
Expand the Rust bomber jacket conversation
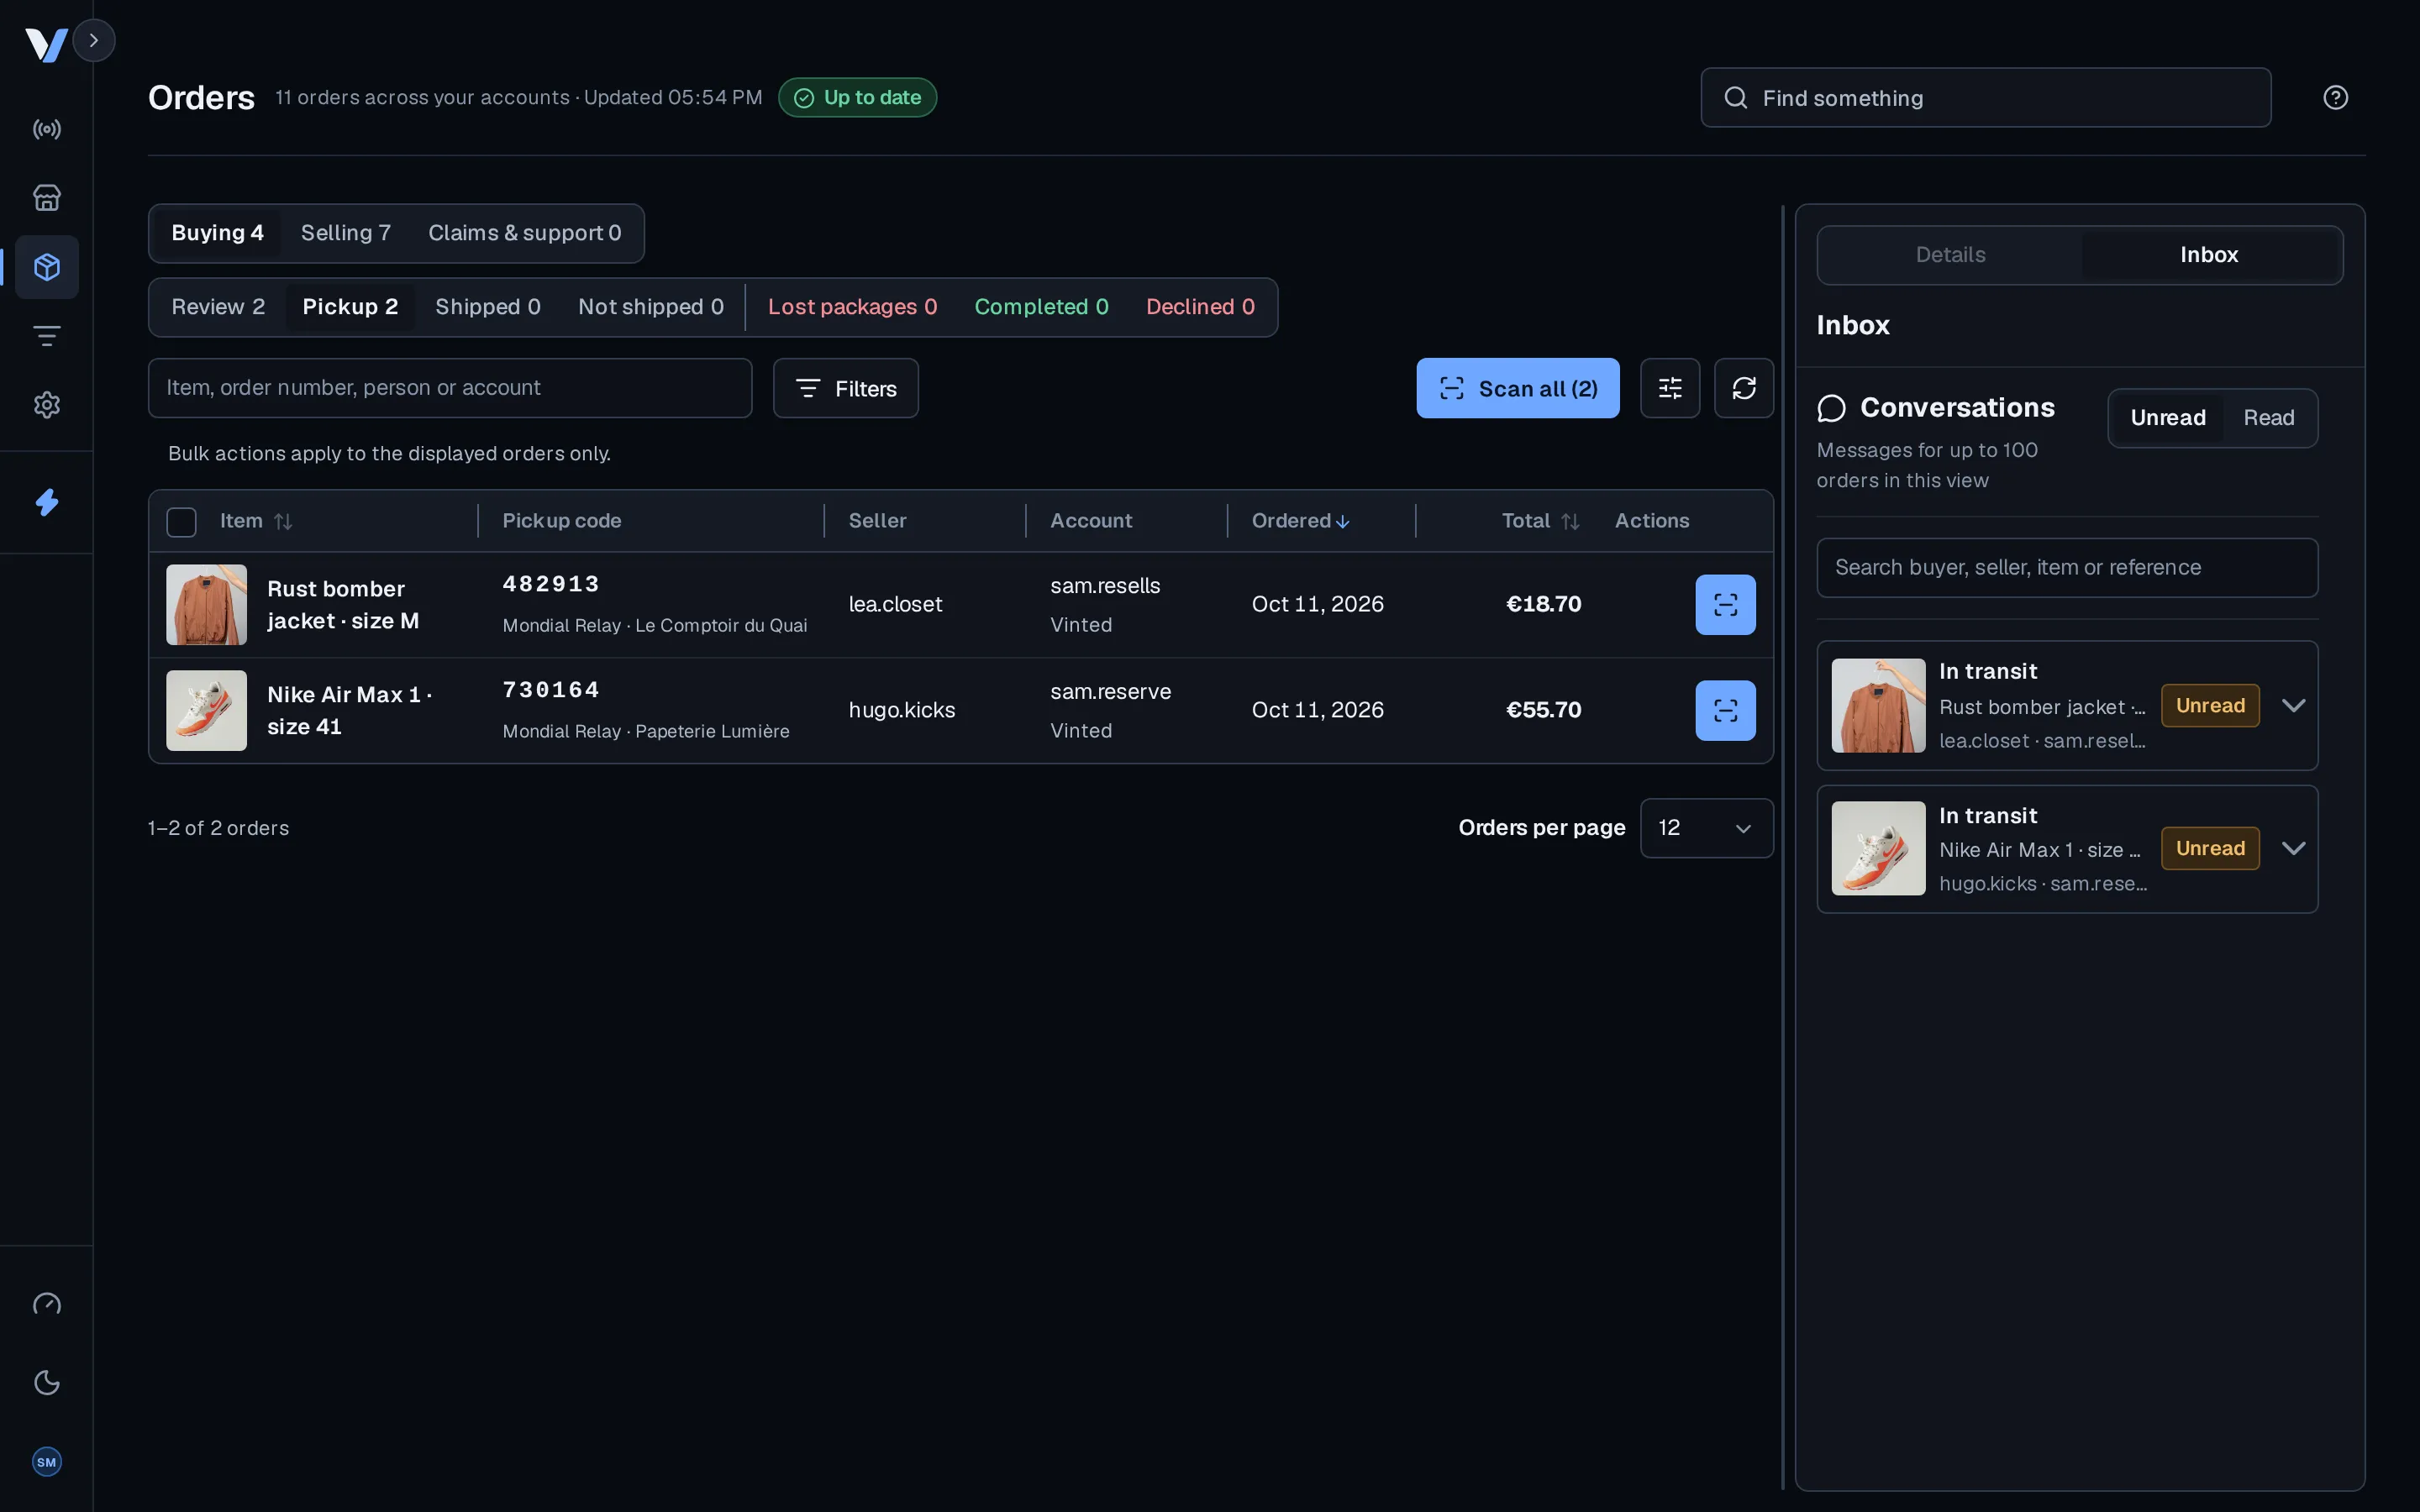click(x=2293, y=706)
